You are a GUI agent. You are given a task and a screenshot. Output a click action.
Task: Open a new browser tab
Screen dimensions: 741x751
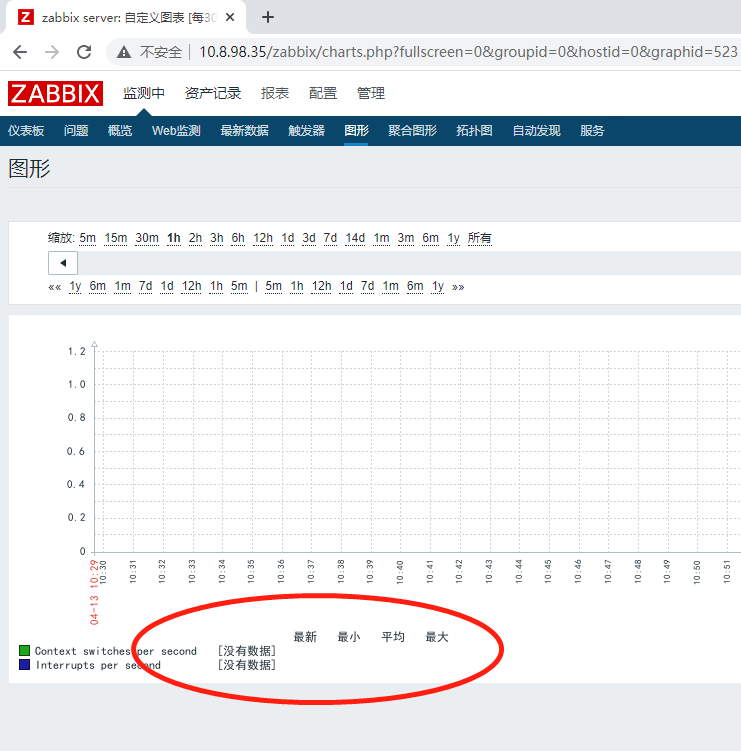[x=268, y=18]
